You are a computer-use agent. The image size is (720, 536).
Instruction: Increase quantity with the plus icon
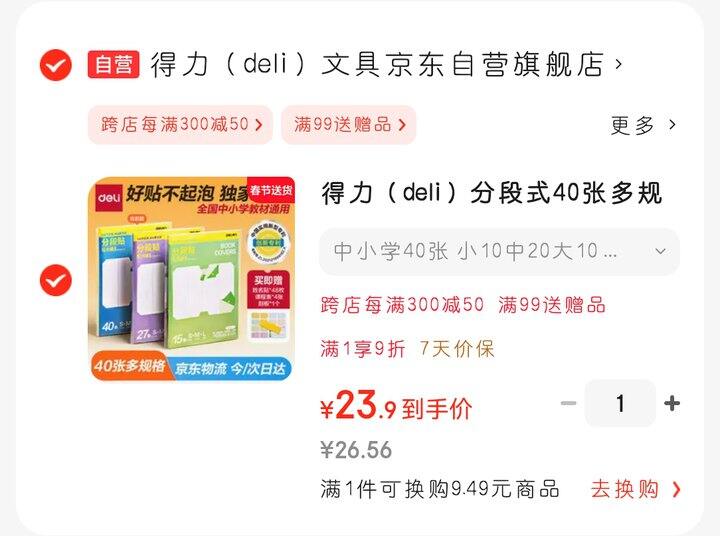click(x=672, y=403)
